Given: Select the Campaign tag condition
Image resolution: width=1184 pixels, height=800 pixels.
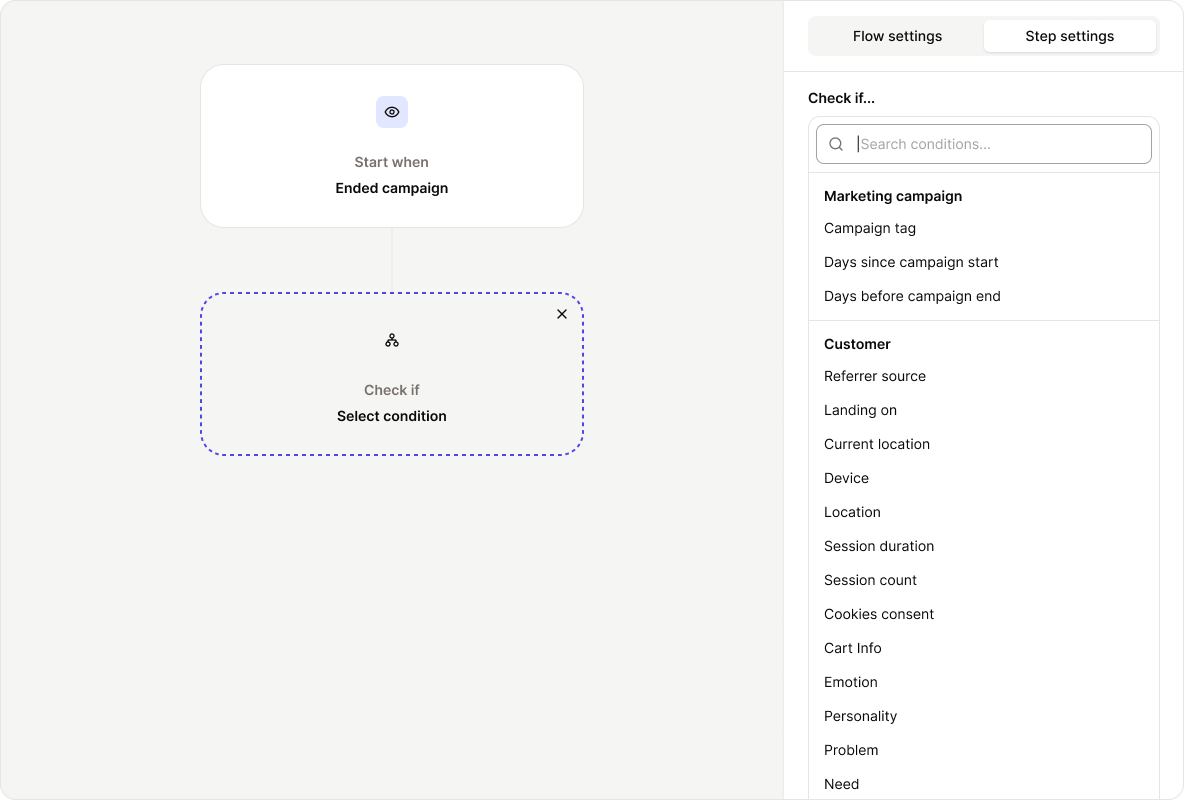Looking at the screenshot, I should [869, 228].
